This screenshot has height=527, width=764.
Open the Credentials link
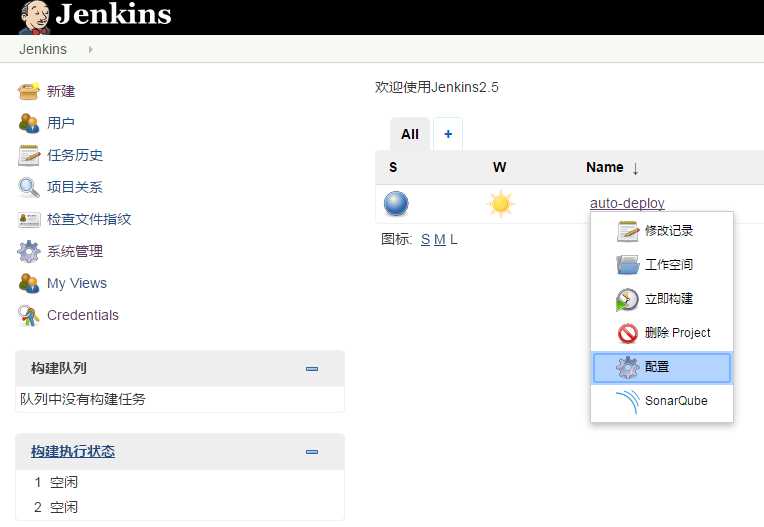83,315
